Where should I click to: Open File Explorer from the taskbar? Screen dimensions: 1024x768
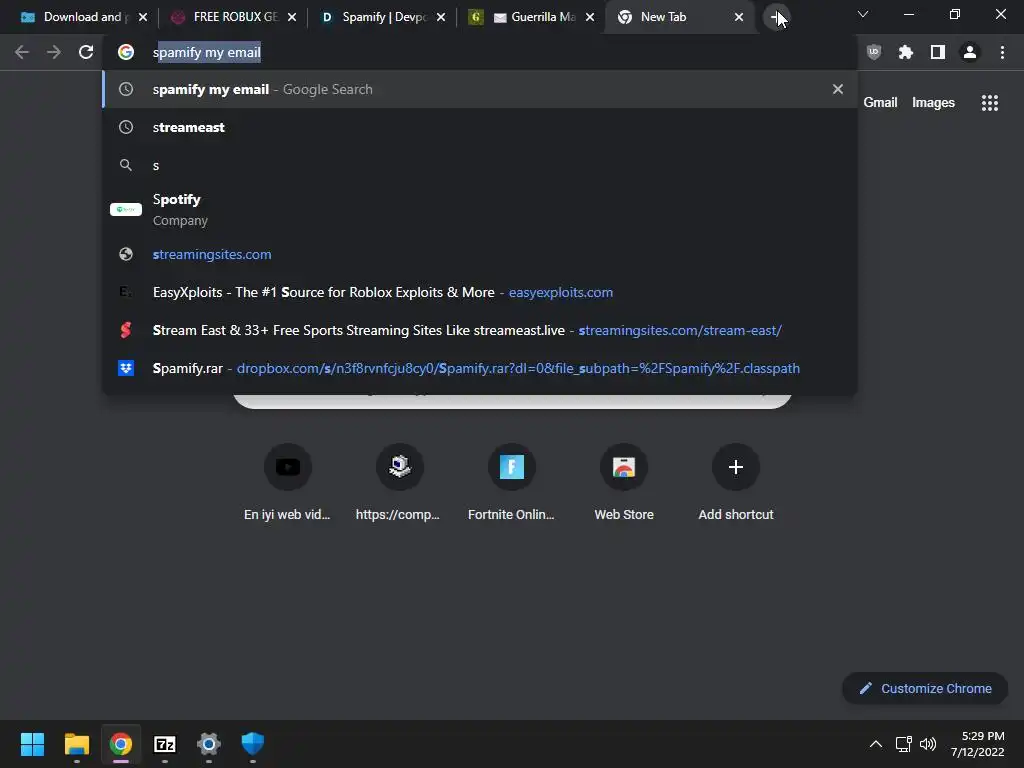pos(76,744)
